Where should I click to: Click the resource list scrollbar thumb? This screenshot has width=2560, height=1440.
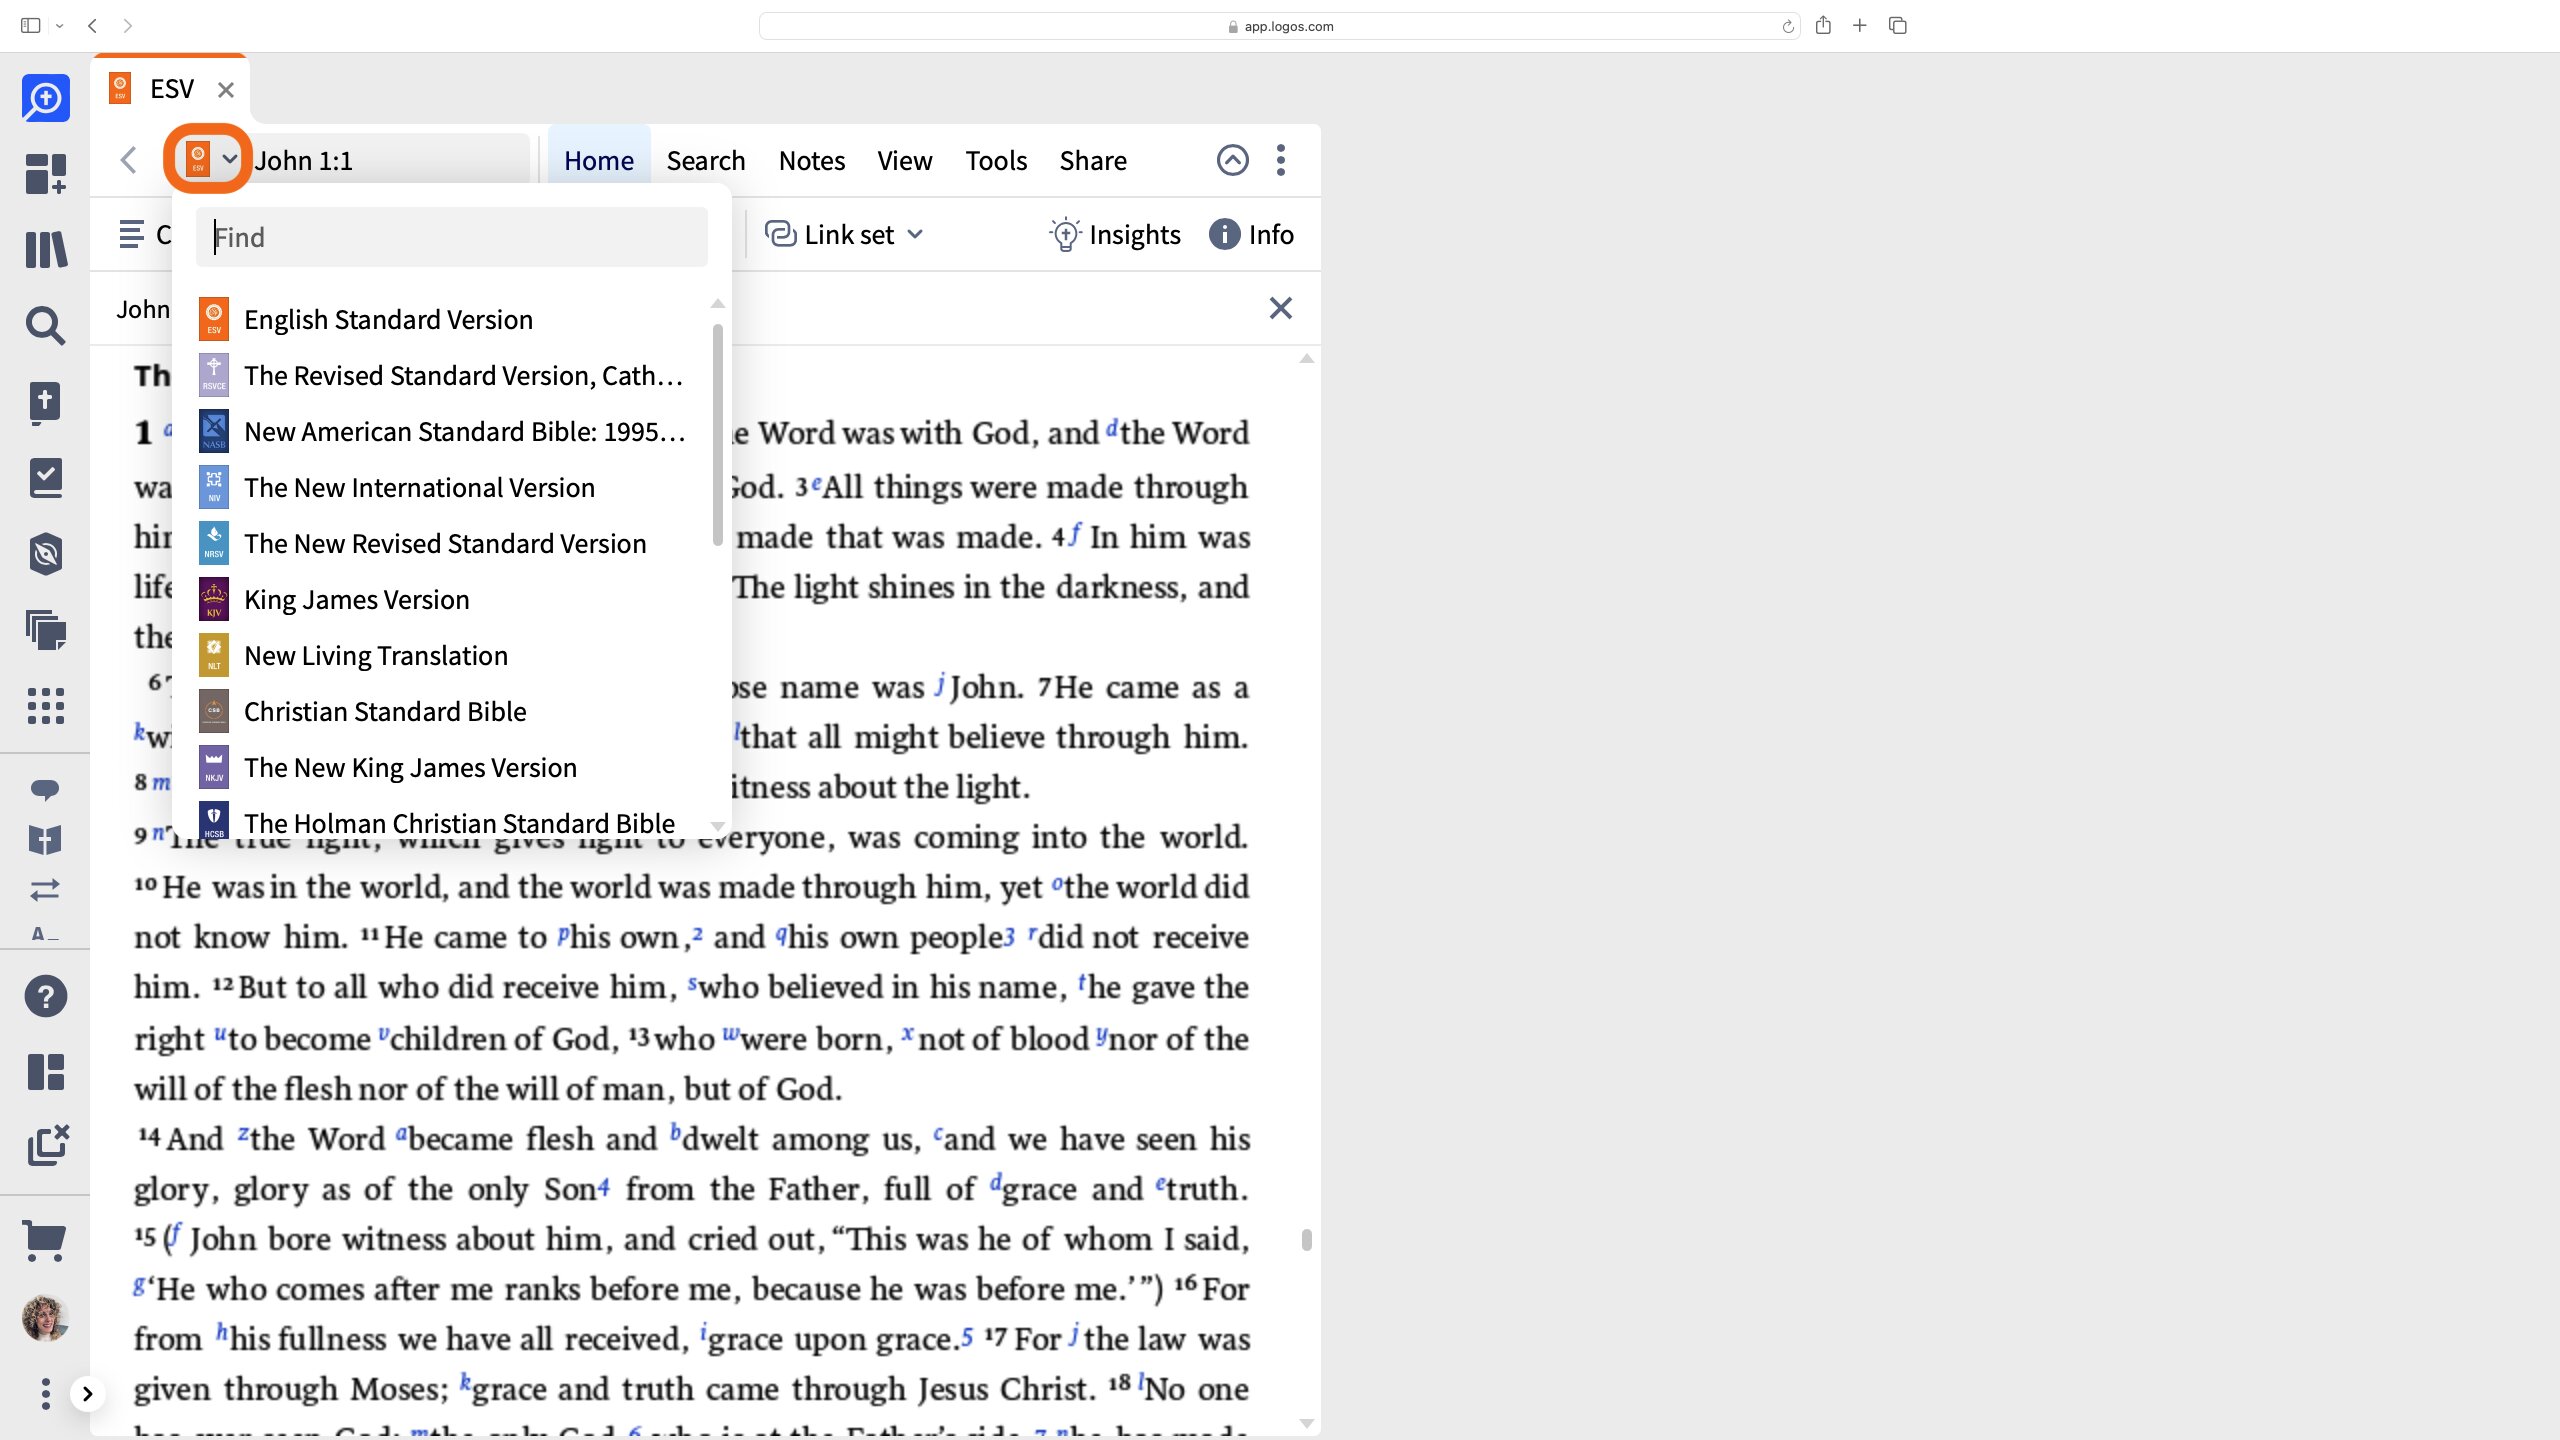(717, 434)
